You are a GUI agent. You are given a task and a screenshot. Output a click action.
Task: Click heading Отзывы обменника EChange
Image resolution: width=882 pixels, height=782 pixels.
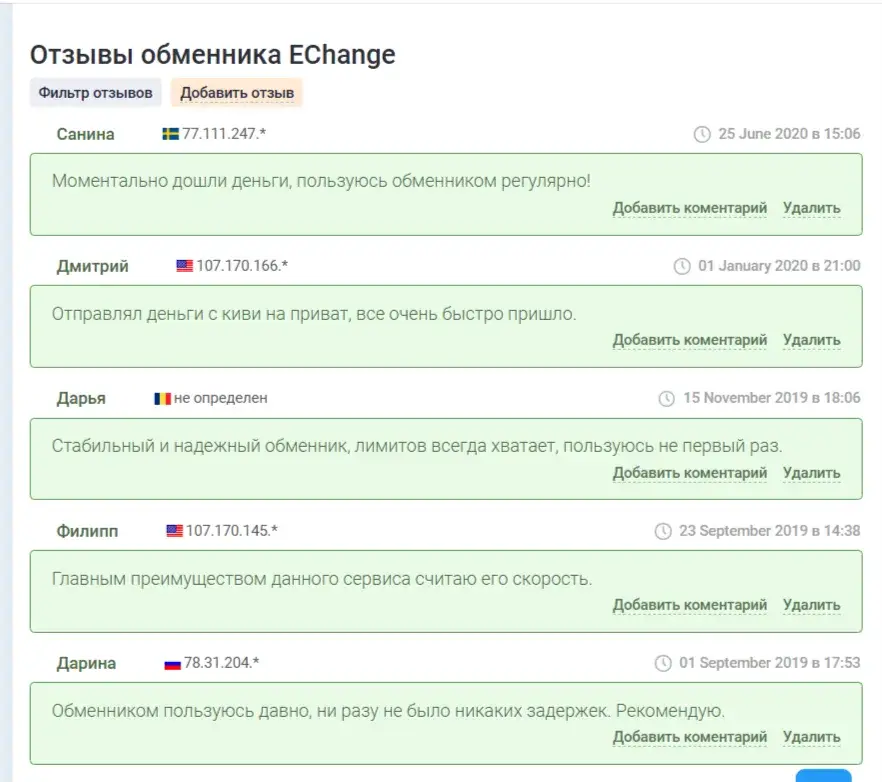coord(213,55)
